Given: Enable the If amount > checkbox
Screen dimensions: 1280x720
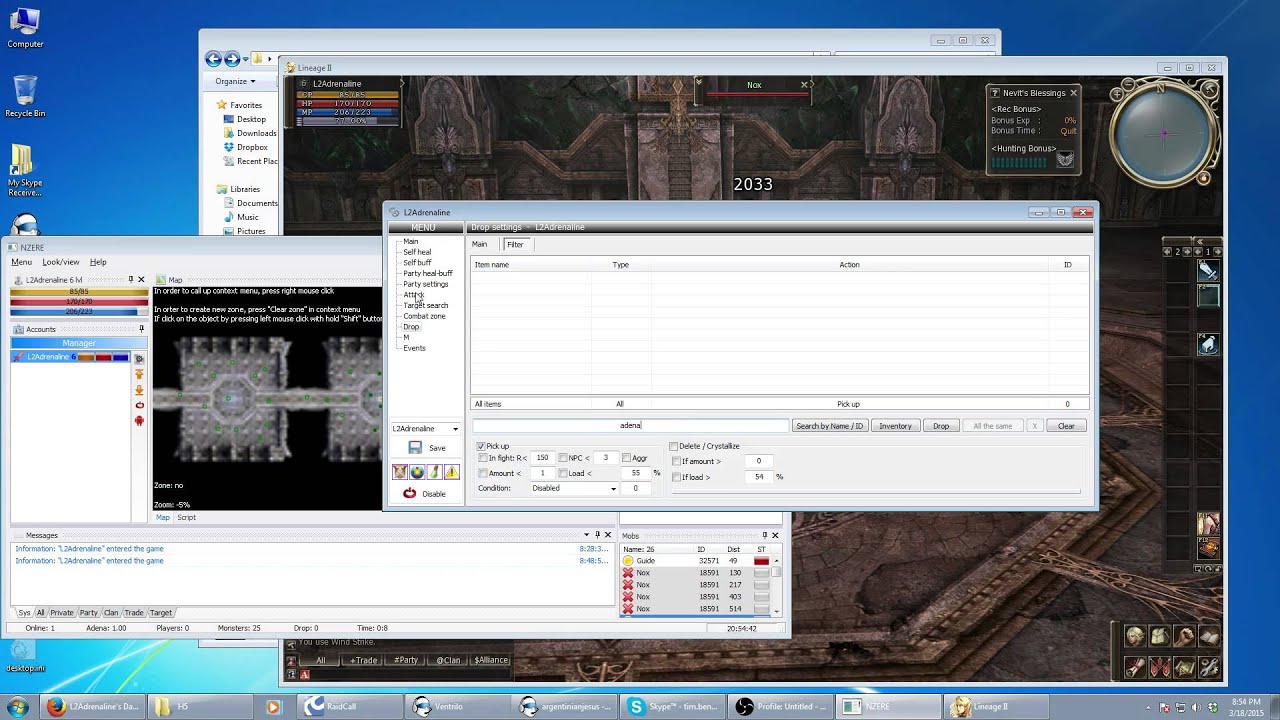Looking at the screenshot, I should tap(677, 461).
